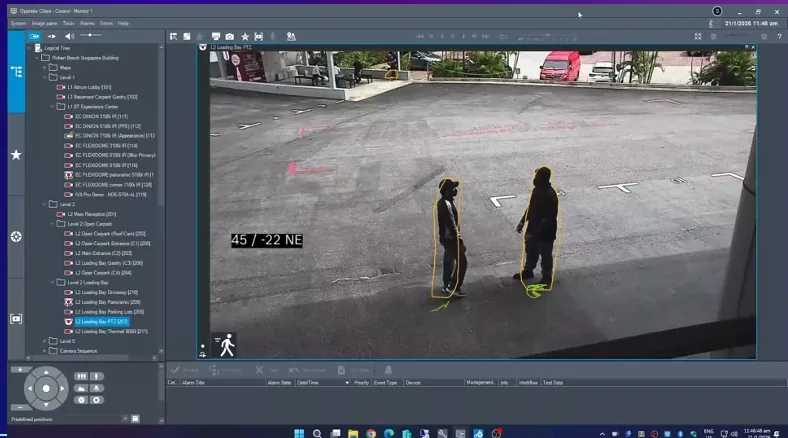Open the Help menu
788x438 pixels.
click(123, 23)
